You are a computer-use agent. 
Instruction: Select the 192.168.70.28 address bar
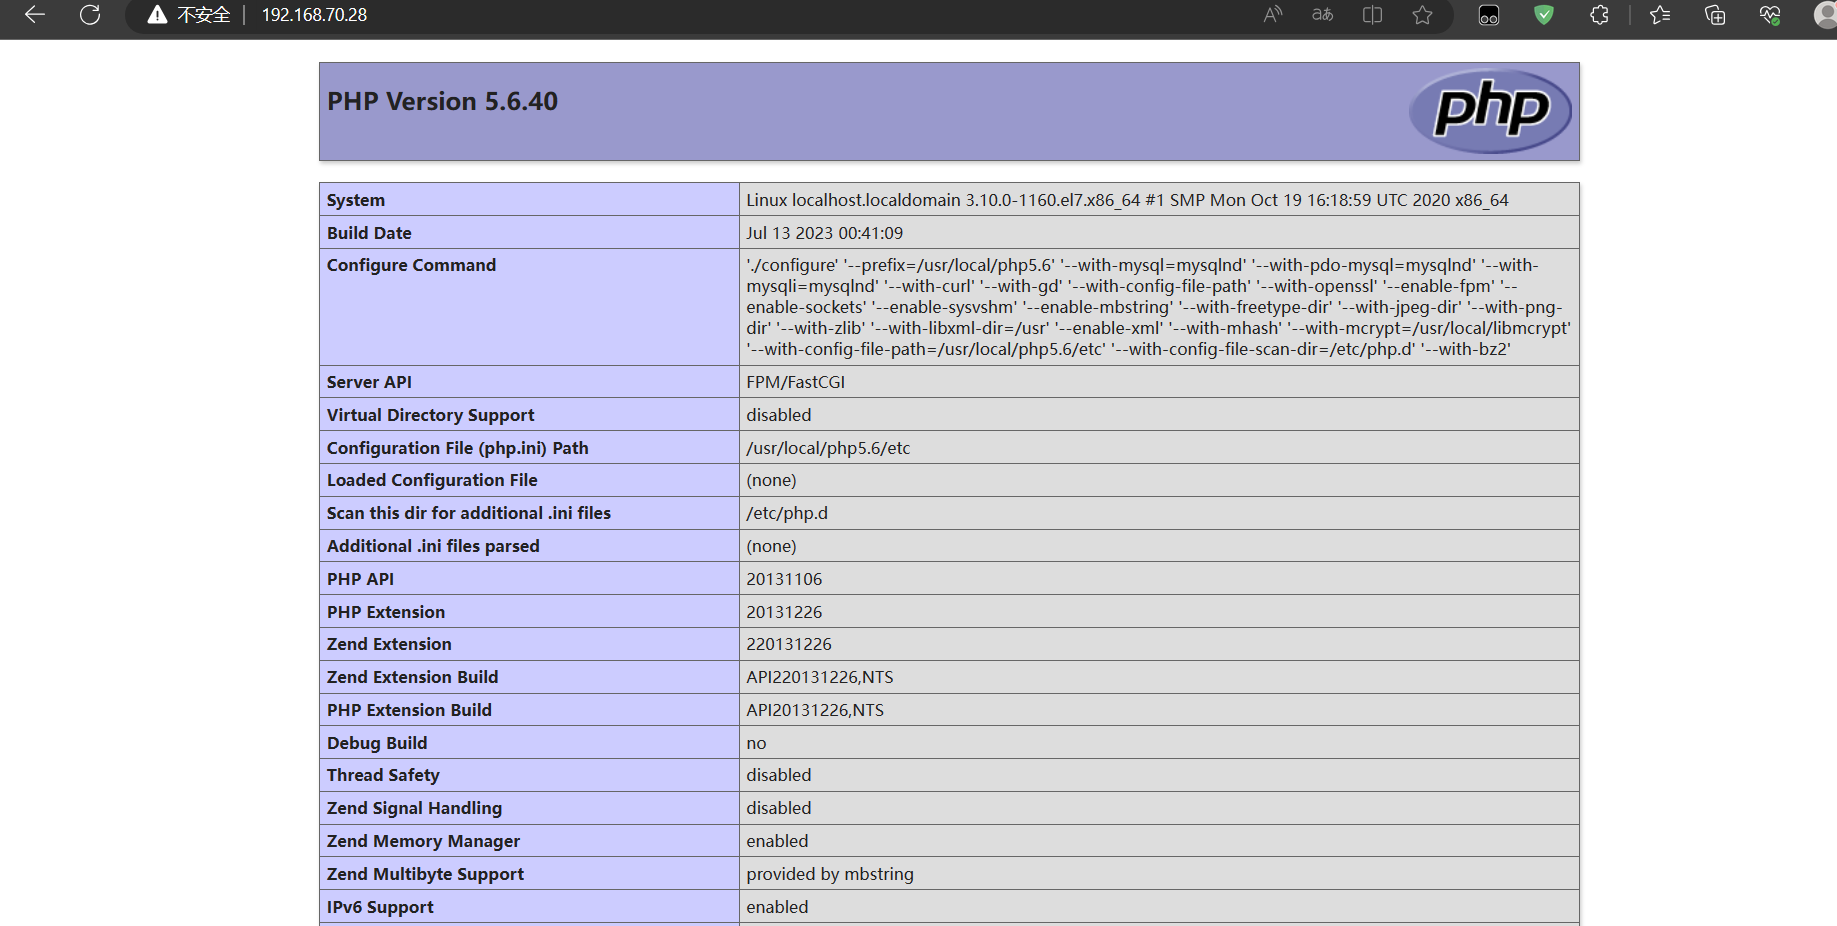[314, 15]
